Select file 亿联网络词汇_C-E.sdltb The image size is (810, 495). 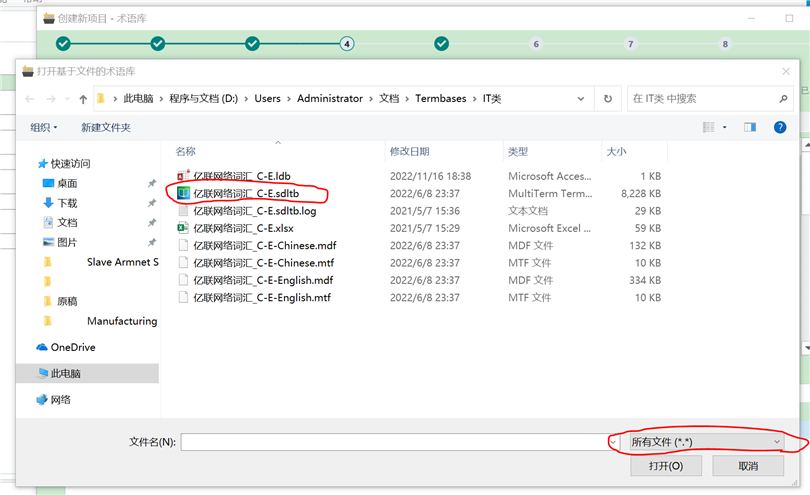246,193
